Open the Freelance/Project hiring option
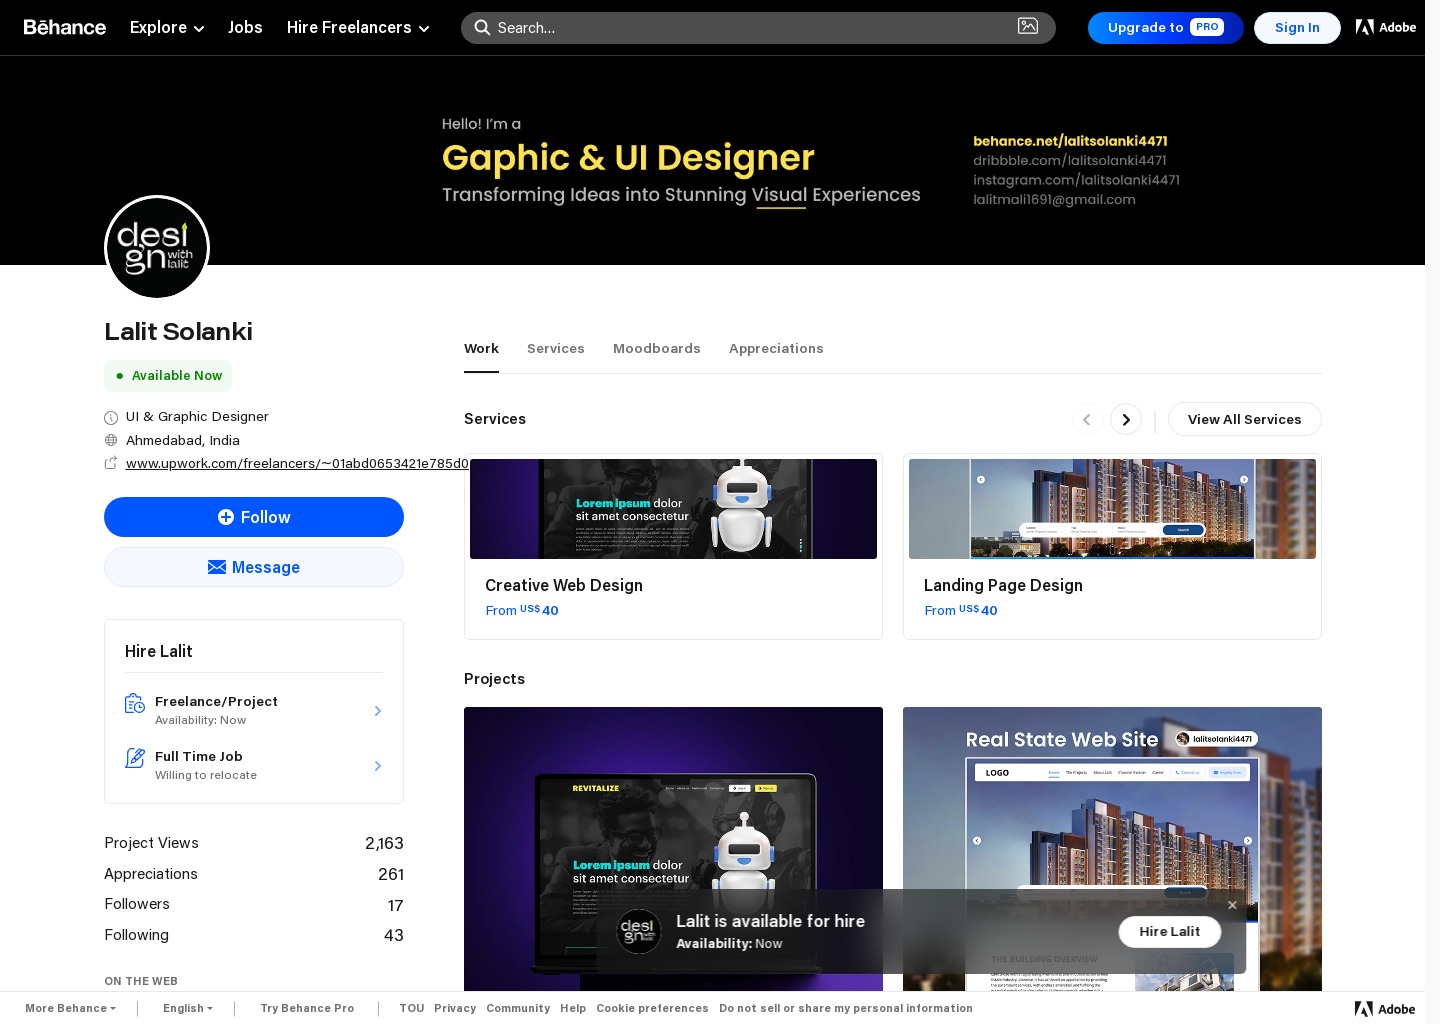Screen dimensions: 1440x1024 [254, 710]
